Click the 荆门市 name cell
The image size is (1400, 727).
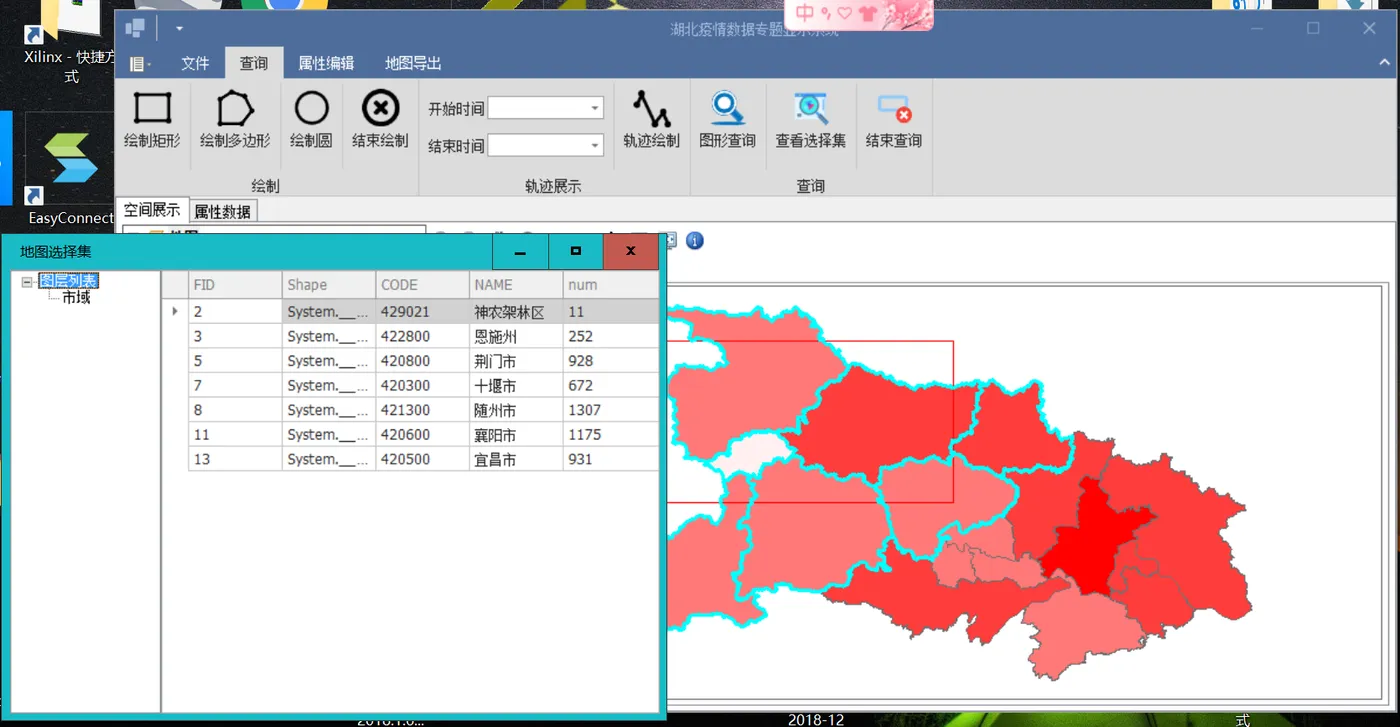point(516,361)
